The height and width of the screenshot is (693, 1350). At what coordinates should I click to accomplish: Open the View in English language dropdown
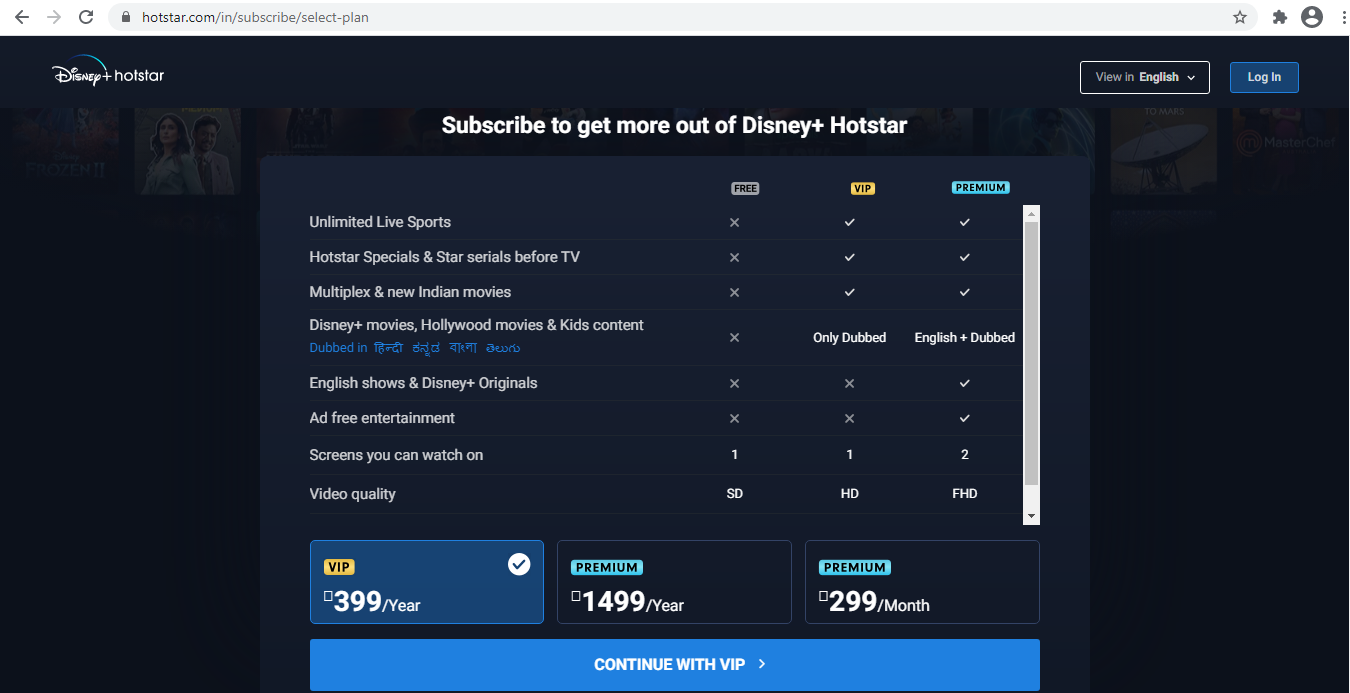click(1145, 77)
